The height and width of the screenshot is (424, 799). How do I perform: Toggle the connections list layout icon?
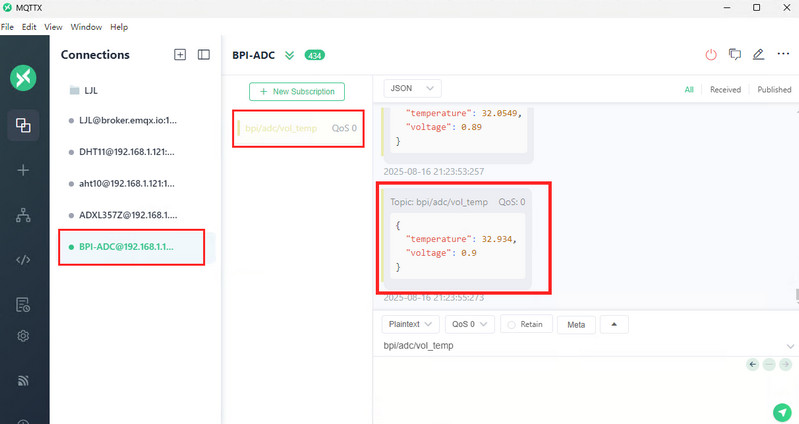coord(204,55)
